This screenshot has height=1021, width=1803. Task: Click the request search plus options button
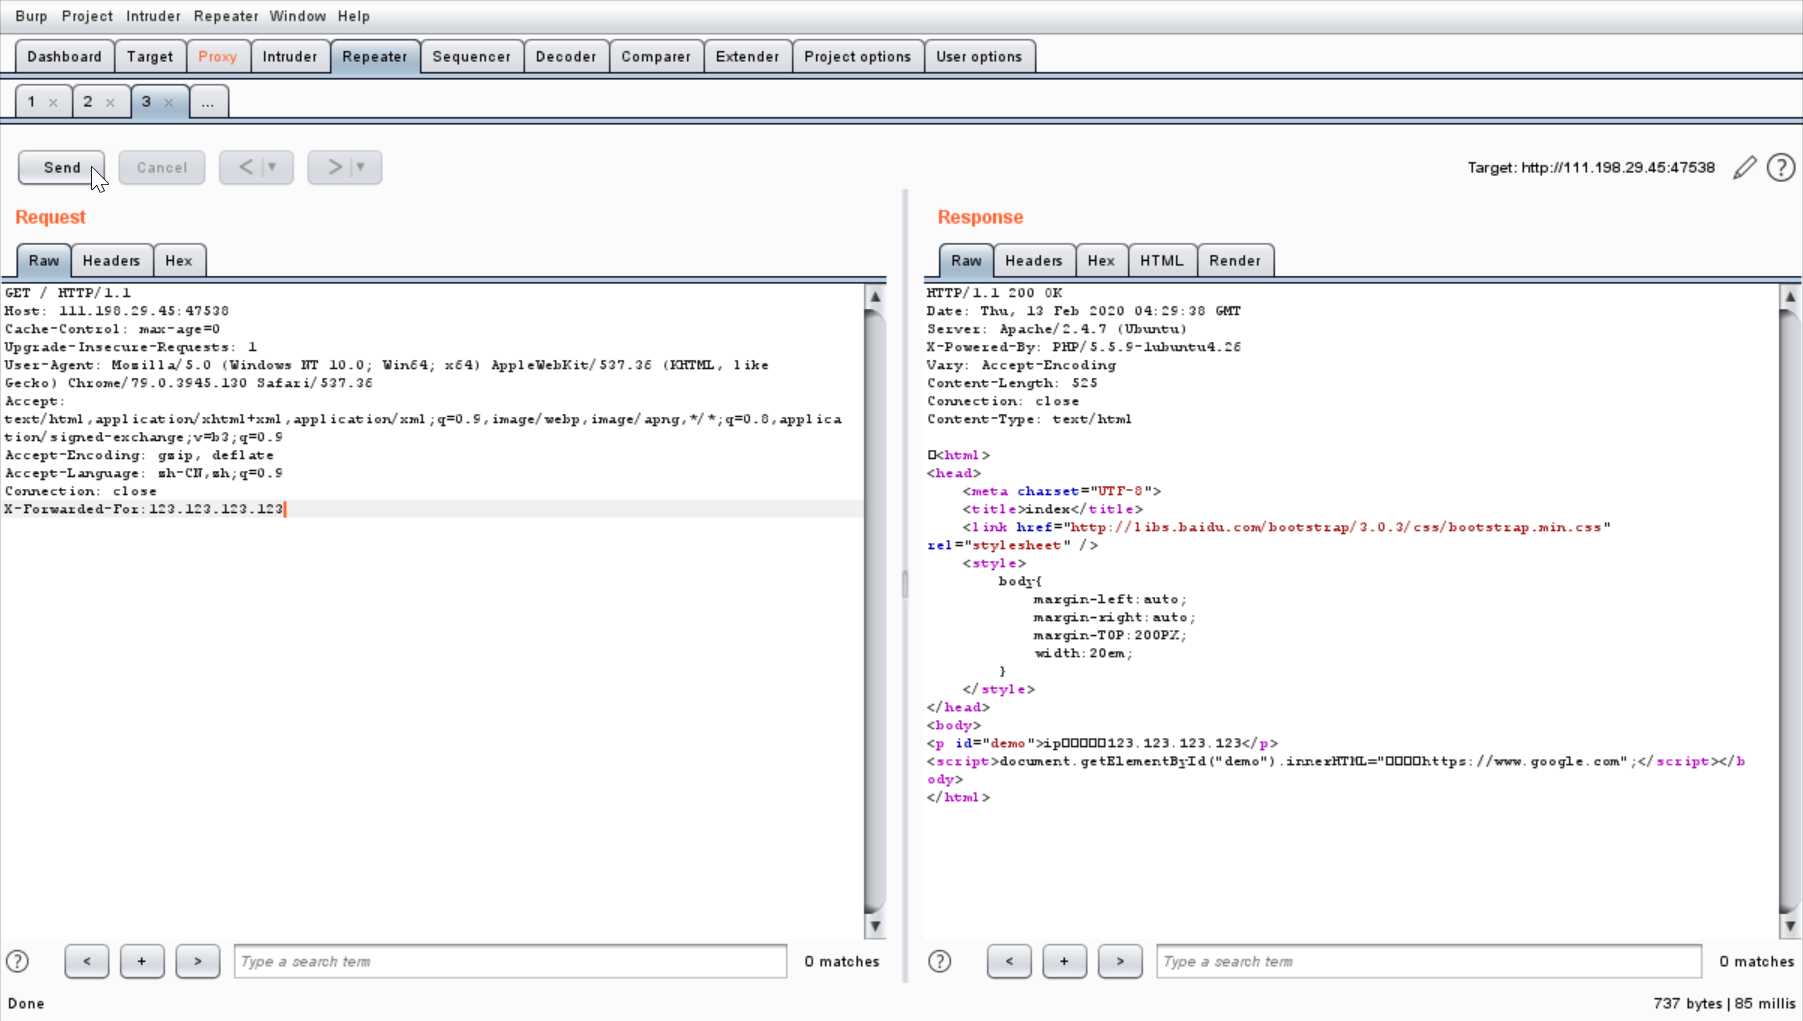coord(142,961)
